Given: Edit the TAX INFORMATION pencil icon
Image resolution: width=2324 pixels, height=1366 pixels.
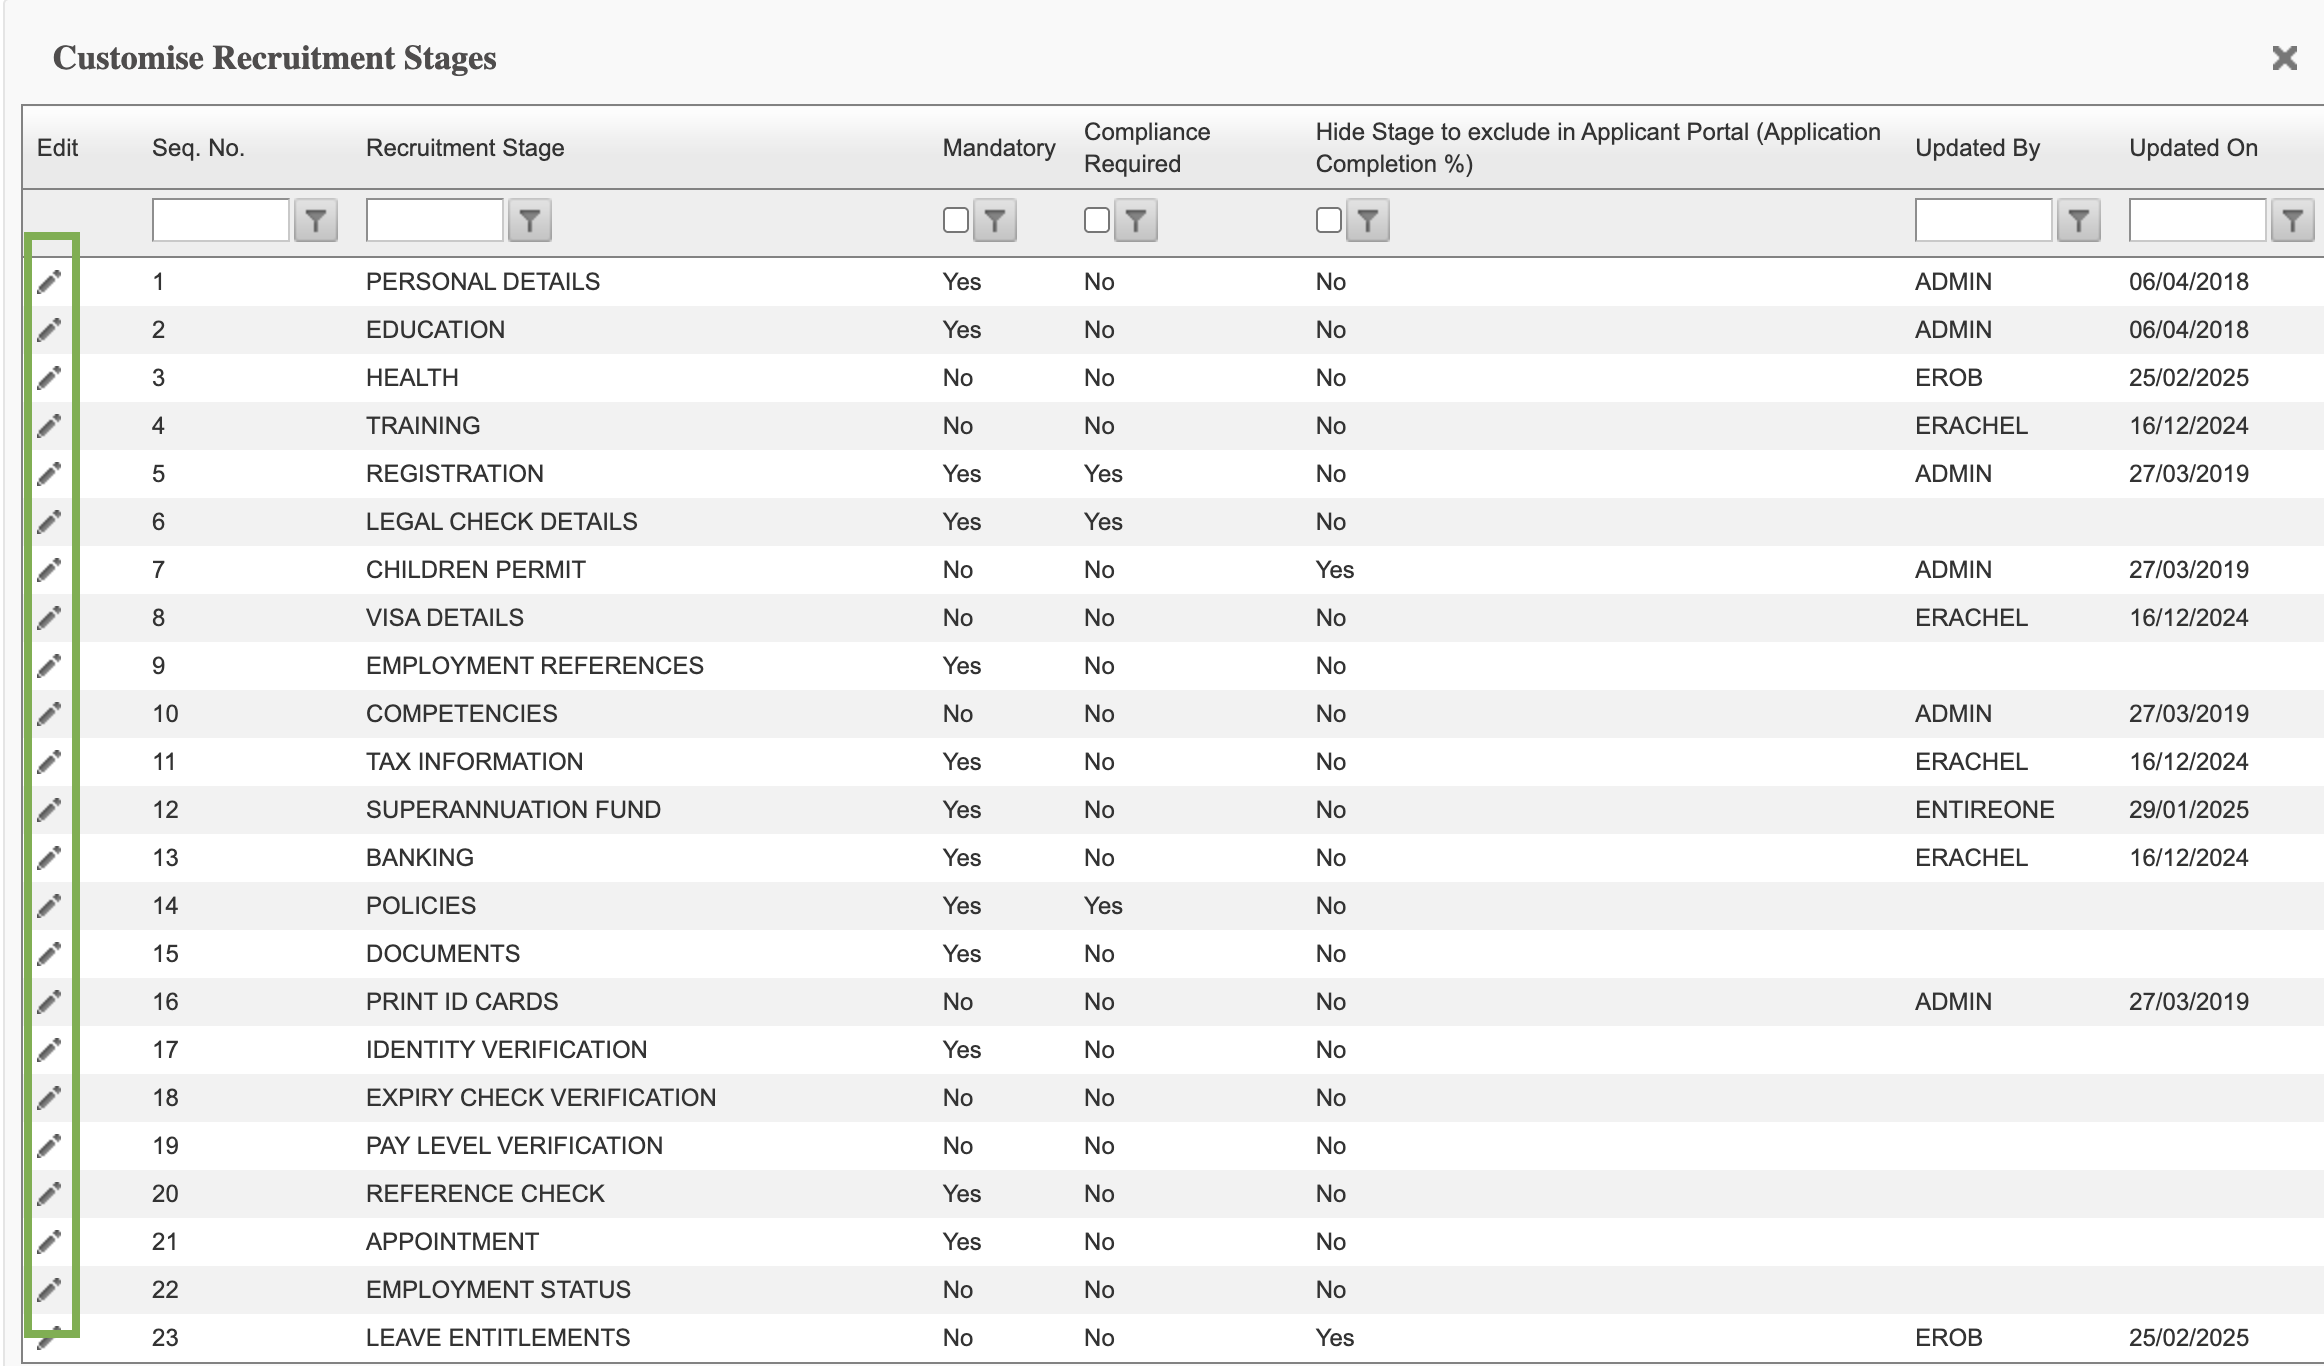Looking at the screenshot, I should (49, 762).
